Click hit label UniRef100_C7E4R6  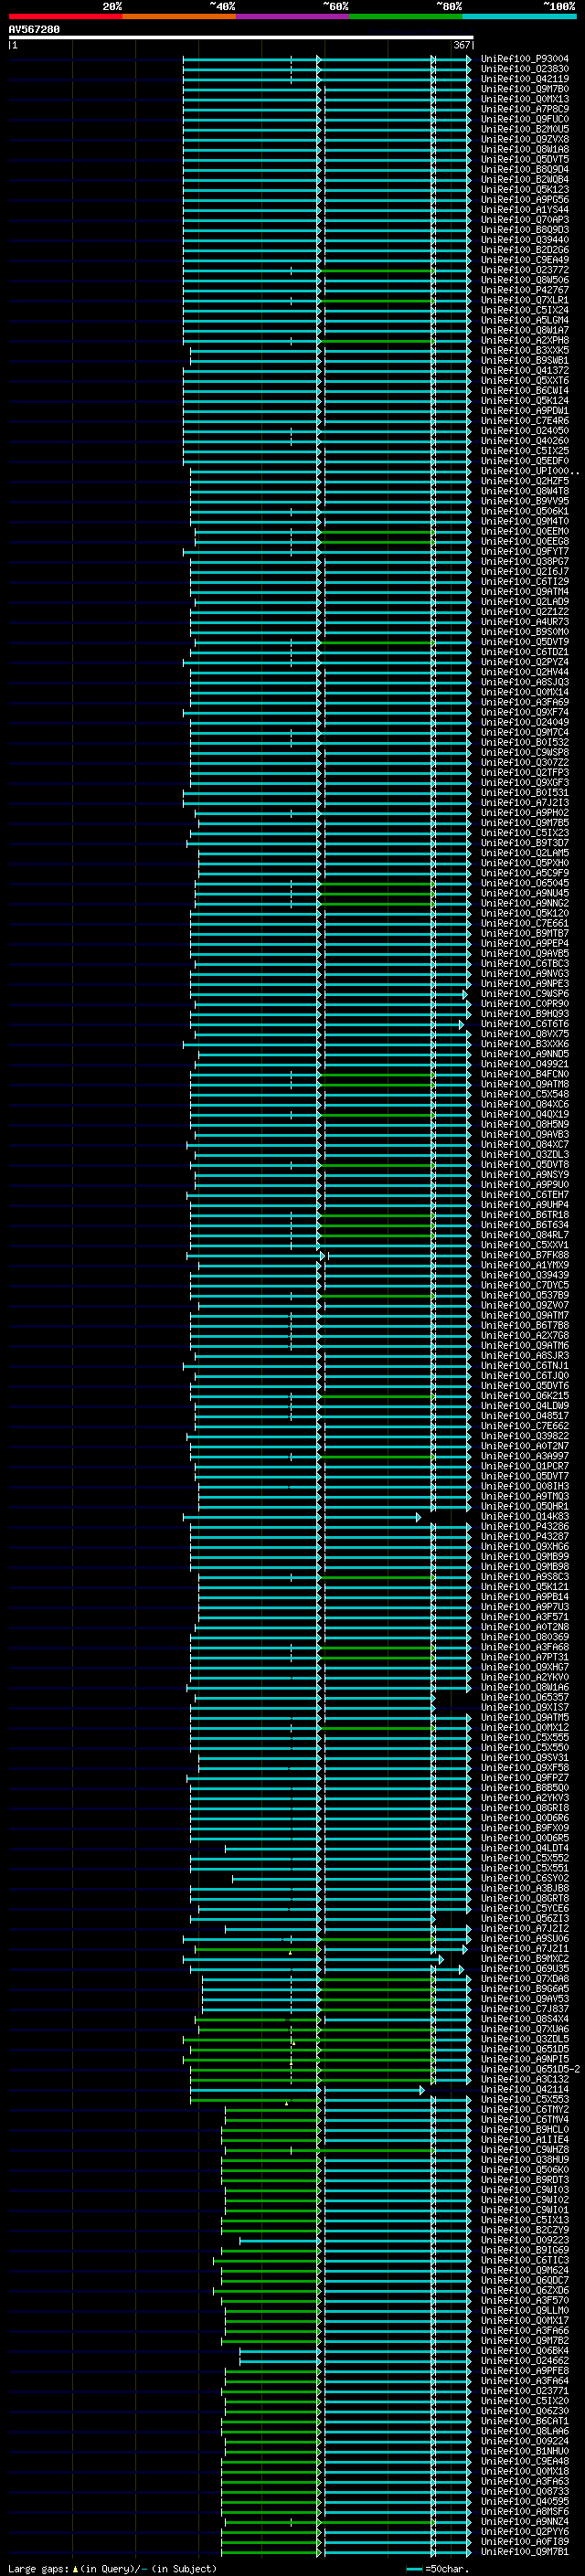[525, 421]
